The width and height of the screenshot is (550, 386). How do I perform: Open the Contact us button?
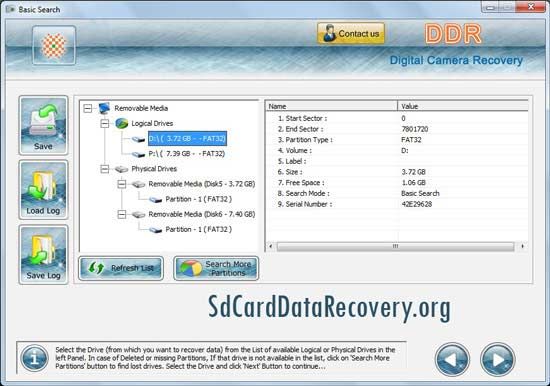351,34
